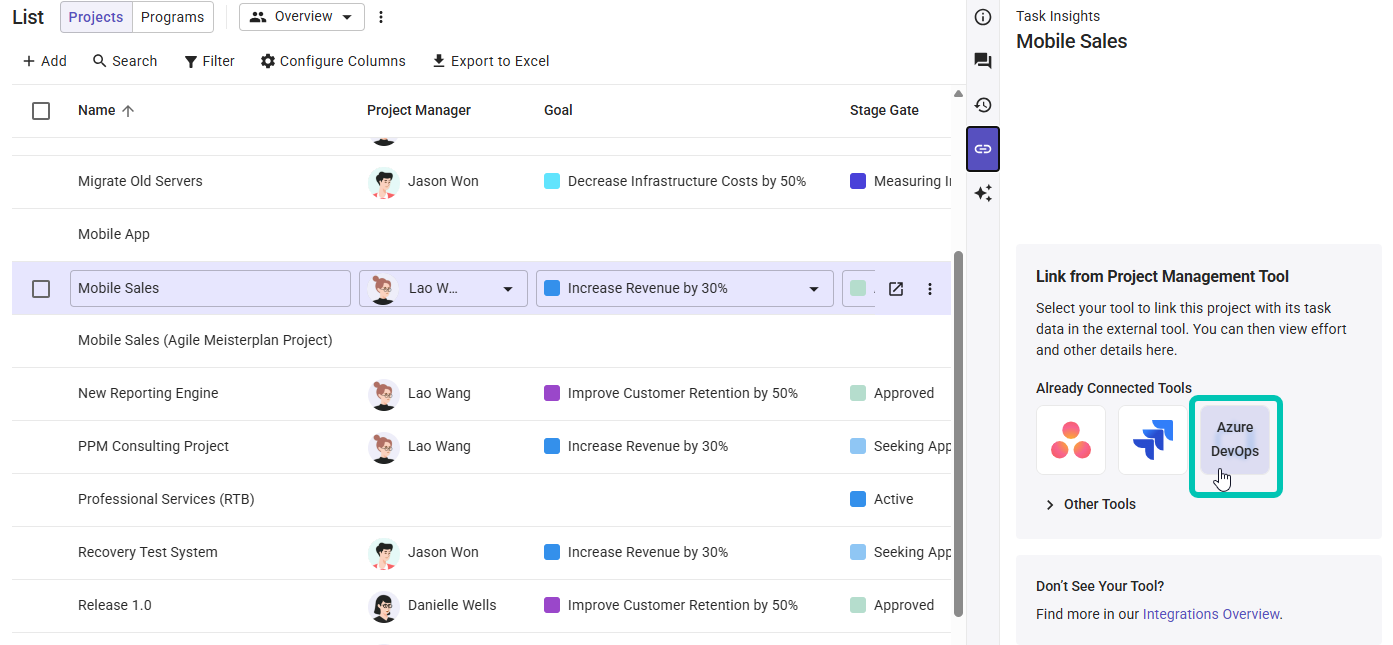
Task: Click the New Reporting Engine project name
Action: coord(148,394)
